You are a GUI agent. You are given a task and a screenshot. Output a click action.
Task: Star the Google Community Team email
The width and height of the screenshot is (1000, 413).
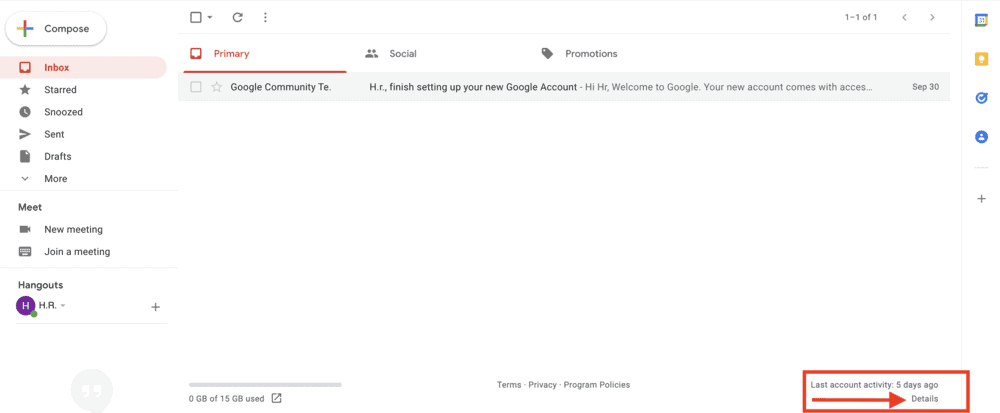[x=217, y=87]
